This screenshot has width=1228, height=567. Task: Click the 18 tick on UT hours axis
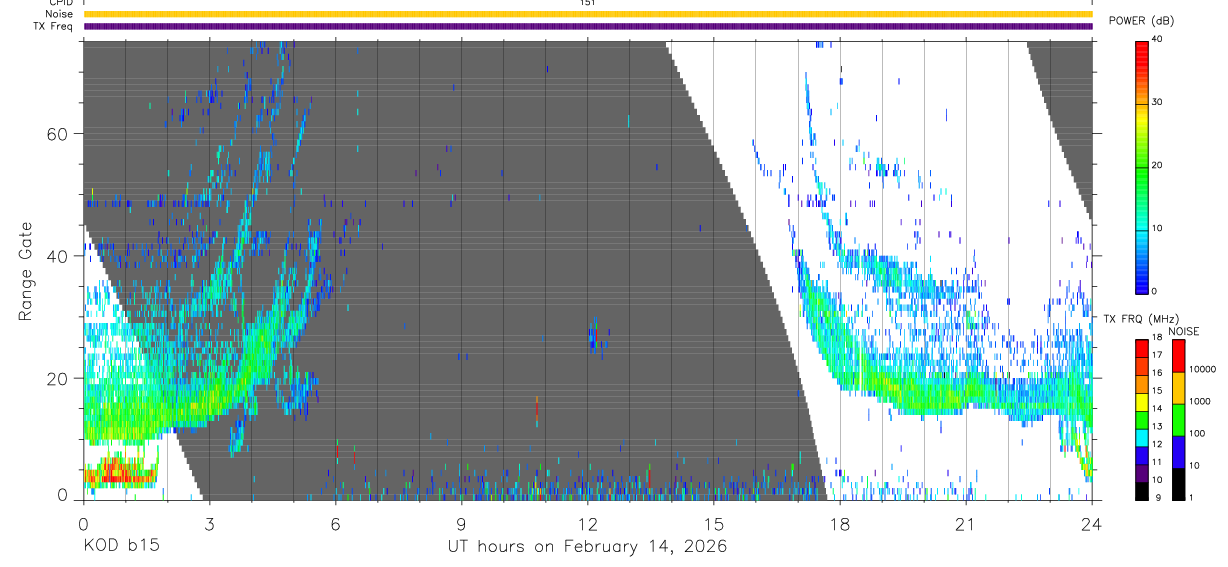[839, 523]
